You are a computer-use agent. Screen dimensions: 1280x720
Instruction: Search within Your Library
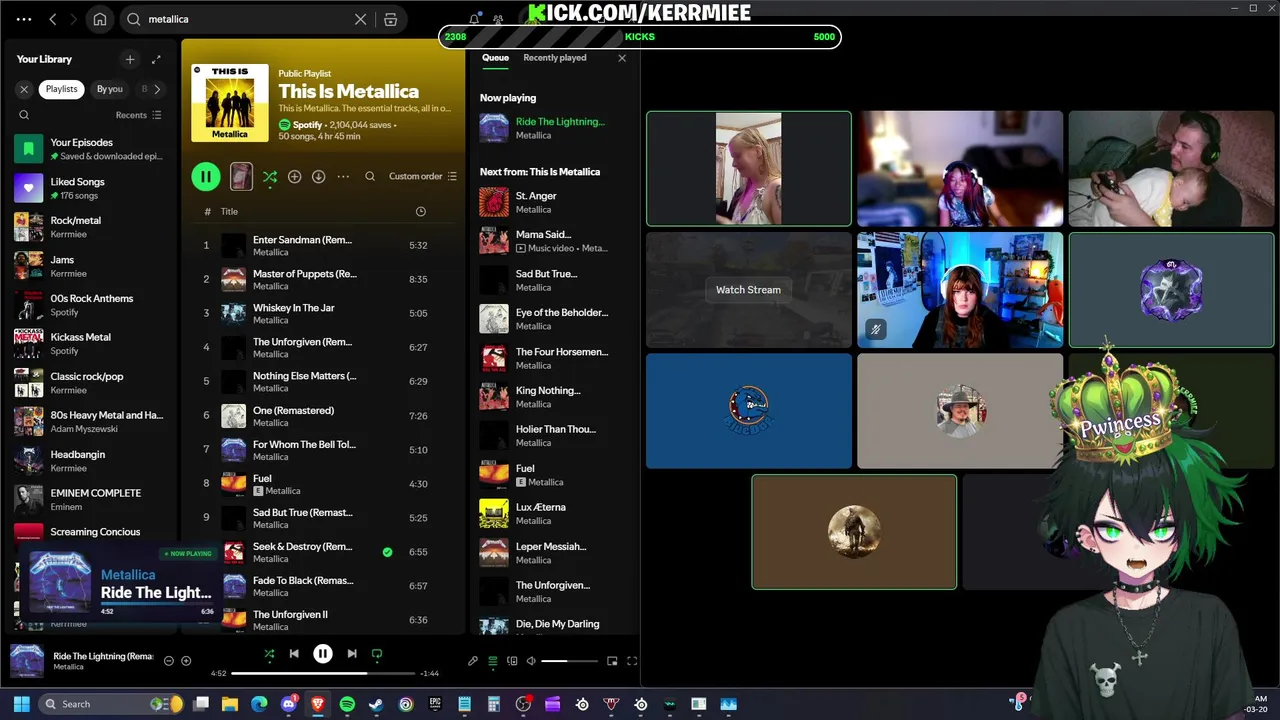[x=24, y=115]
